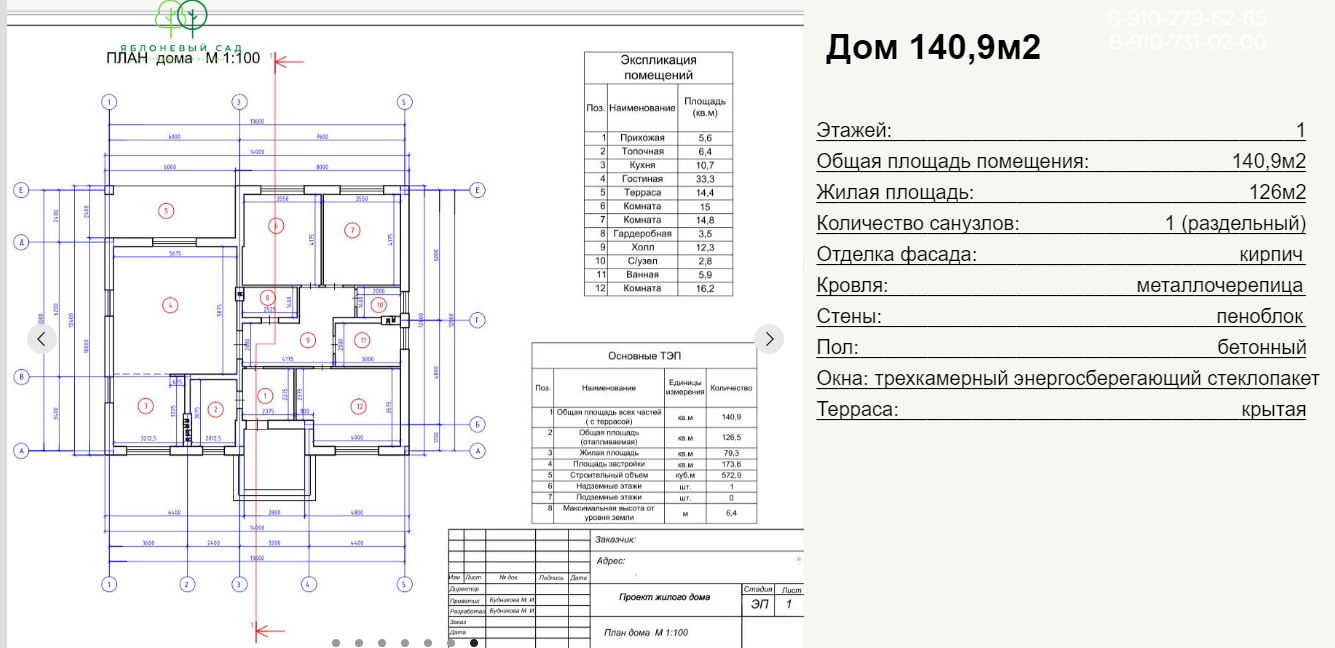
Task: Select the first carousel pagination dot
Action: pos(336,643)
